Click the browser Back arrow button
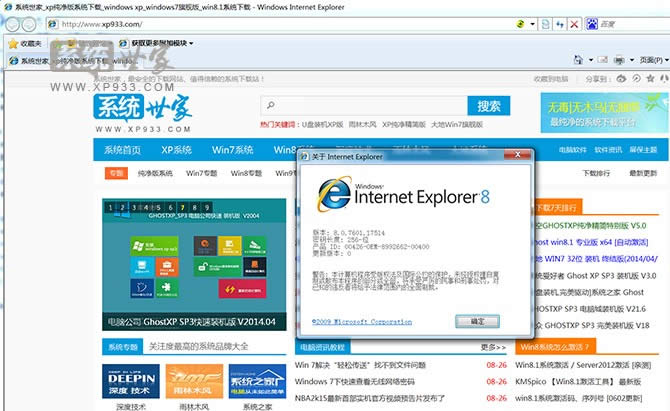670x411 pixels. click(x=12, y=24)
